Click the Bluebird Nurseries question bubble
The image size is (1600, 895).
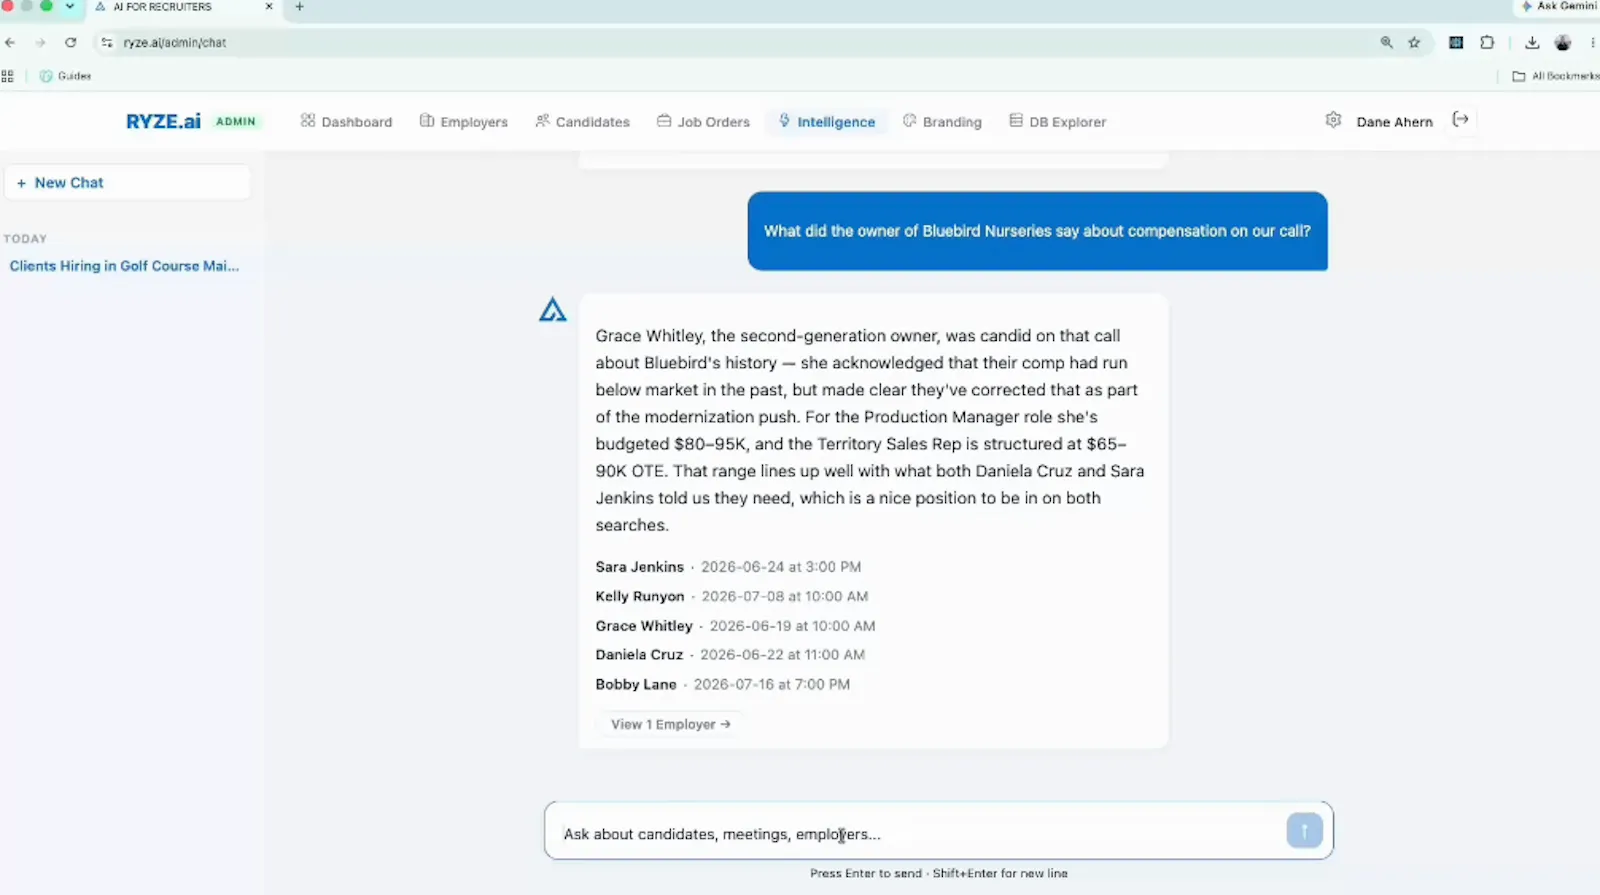[1037, 231]
